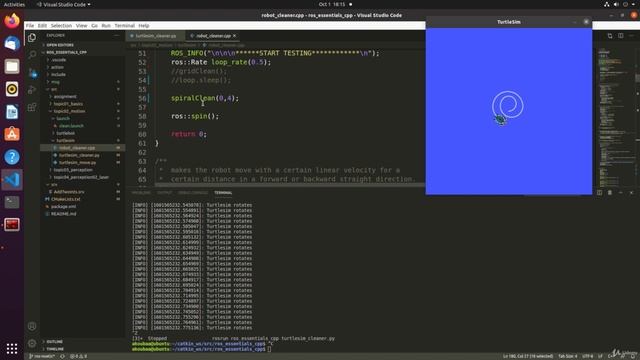The height and width of the screenshot is (360, 640).
Task: Open Files manager from the dock
Action: [x=12, y=66]
